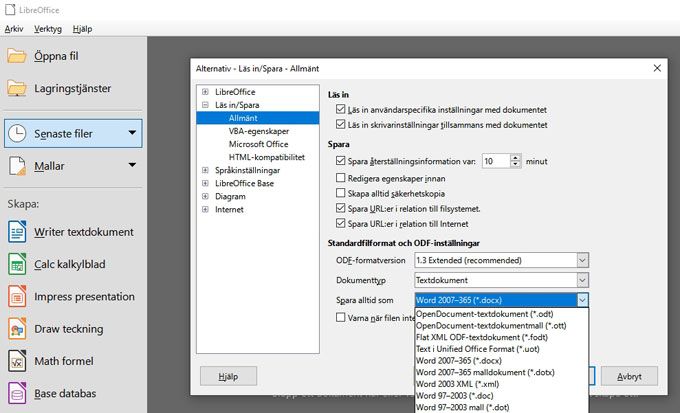Open the Hjälp menu in menu bar
The width and height of the screenshot is (680, 413).
82,29
